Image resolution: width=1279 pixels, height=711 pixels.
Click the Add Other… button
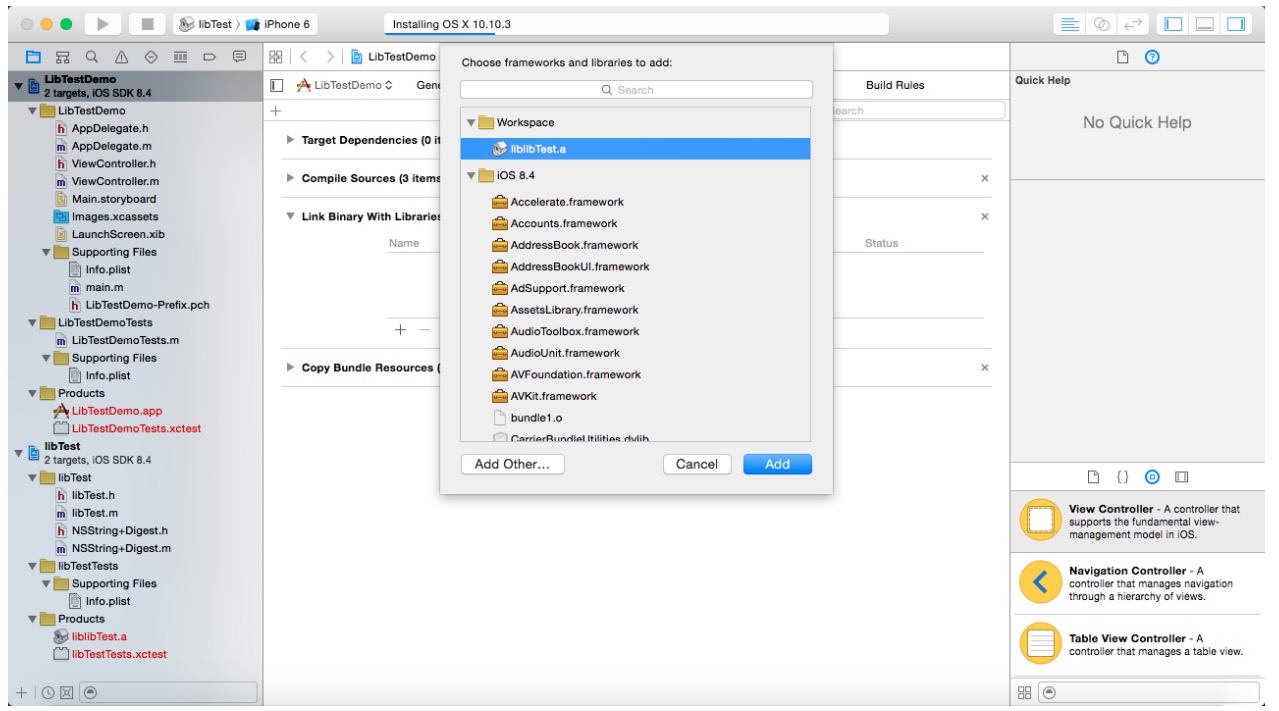pos(512,464)
